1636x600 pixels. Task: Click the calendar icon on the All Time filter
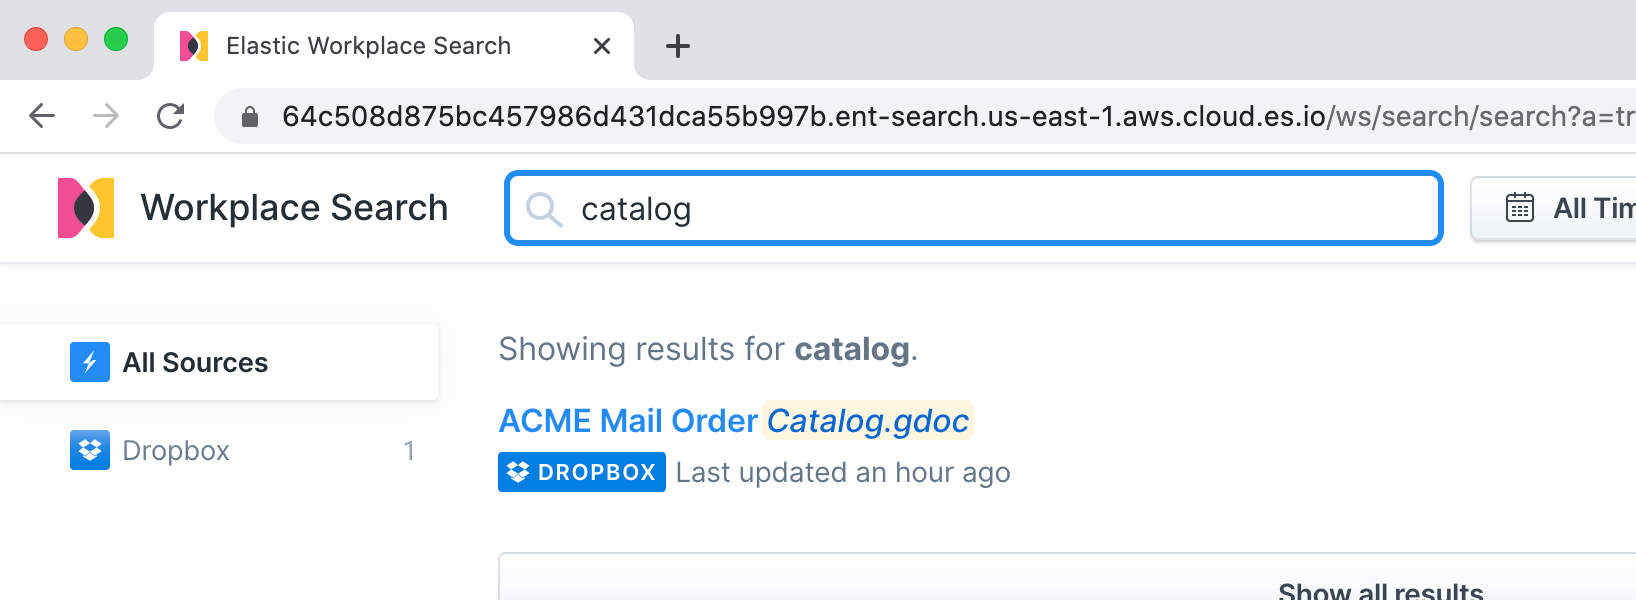coord(1521,207)
